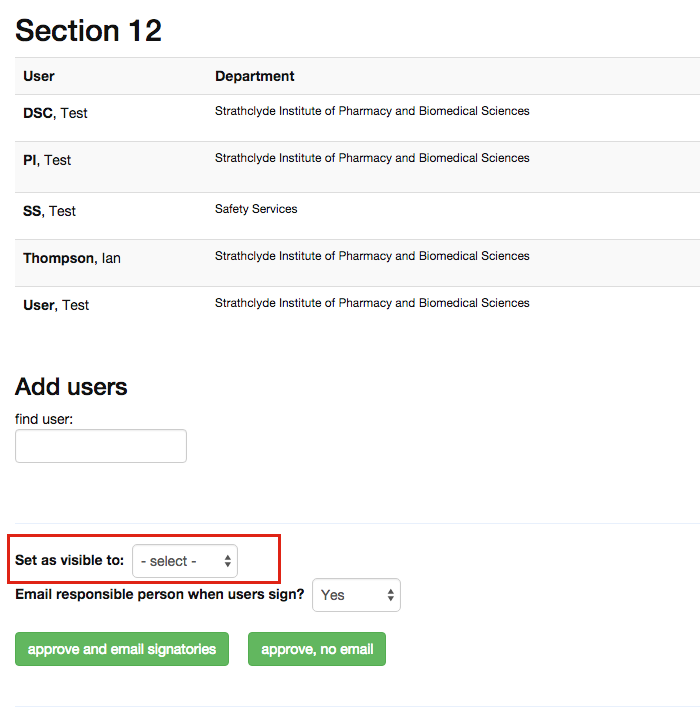Open the email responsible person 'Yes' dropdown
Screen dimensions: 700x713
pos(357,595)
